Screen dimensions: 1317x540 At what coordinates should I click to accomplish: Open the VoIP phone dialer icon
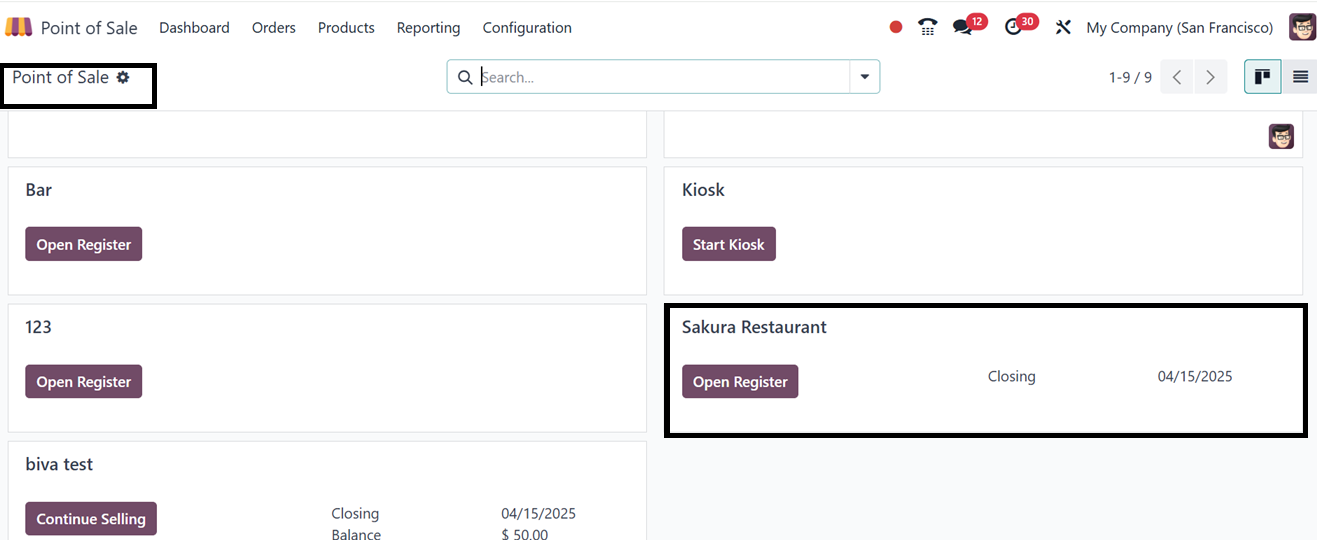tap(927, 27)
